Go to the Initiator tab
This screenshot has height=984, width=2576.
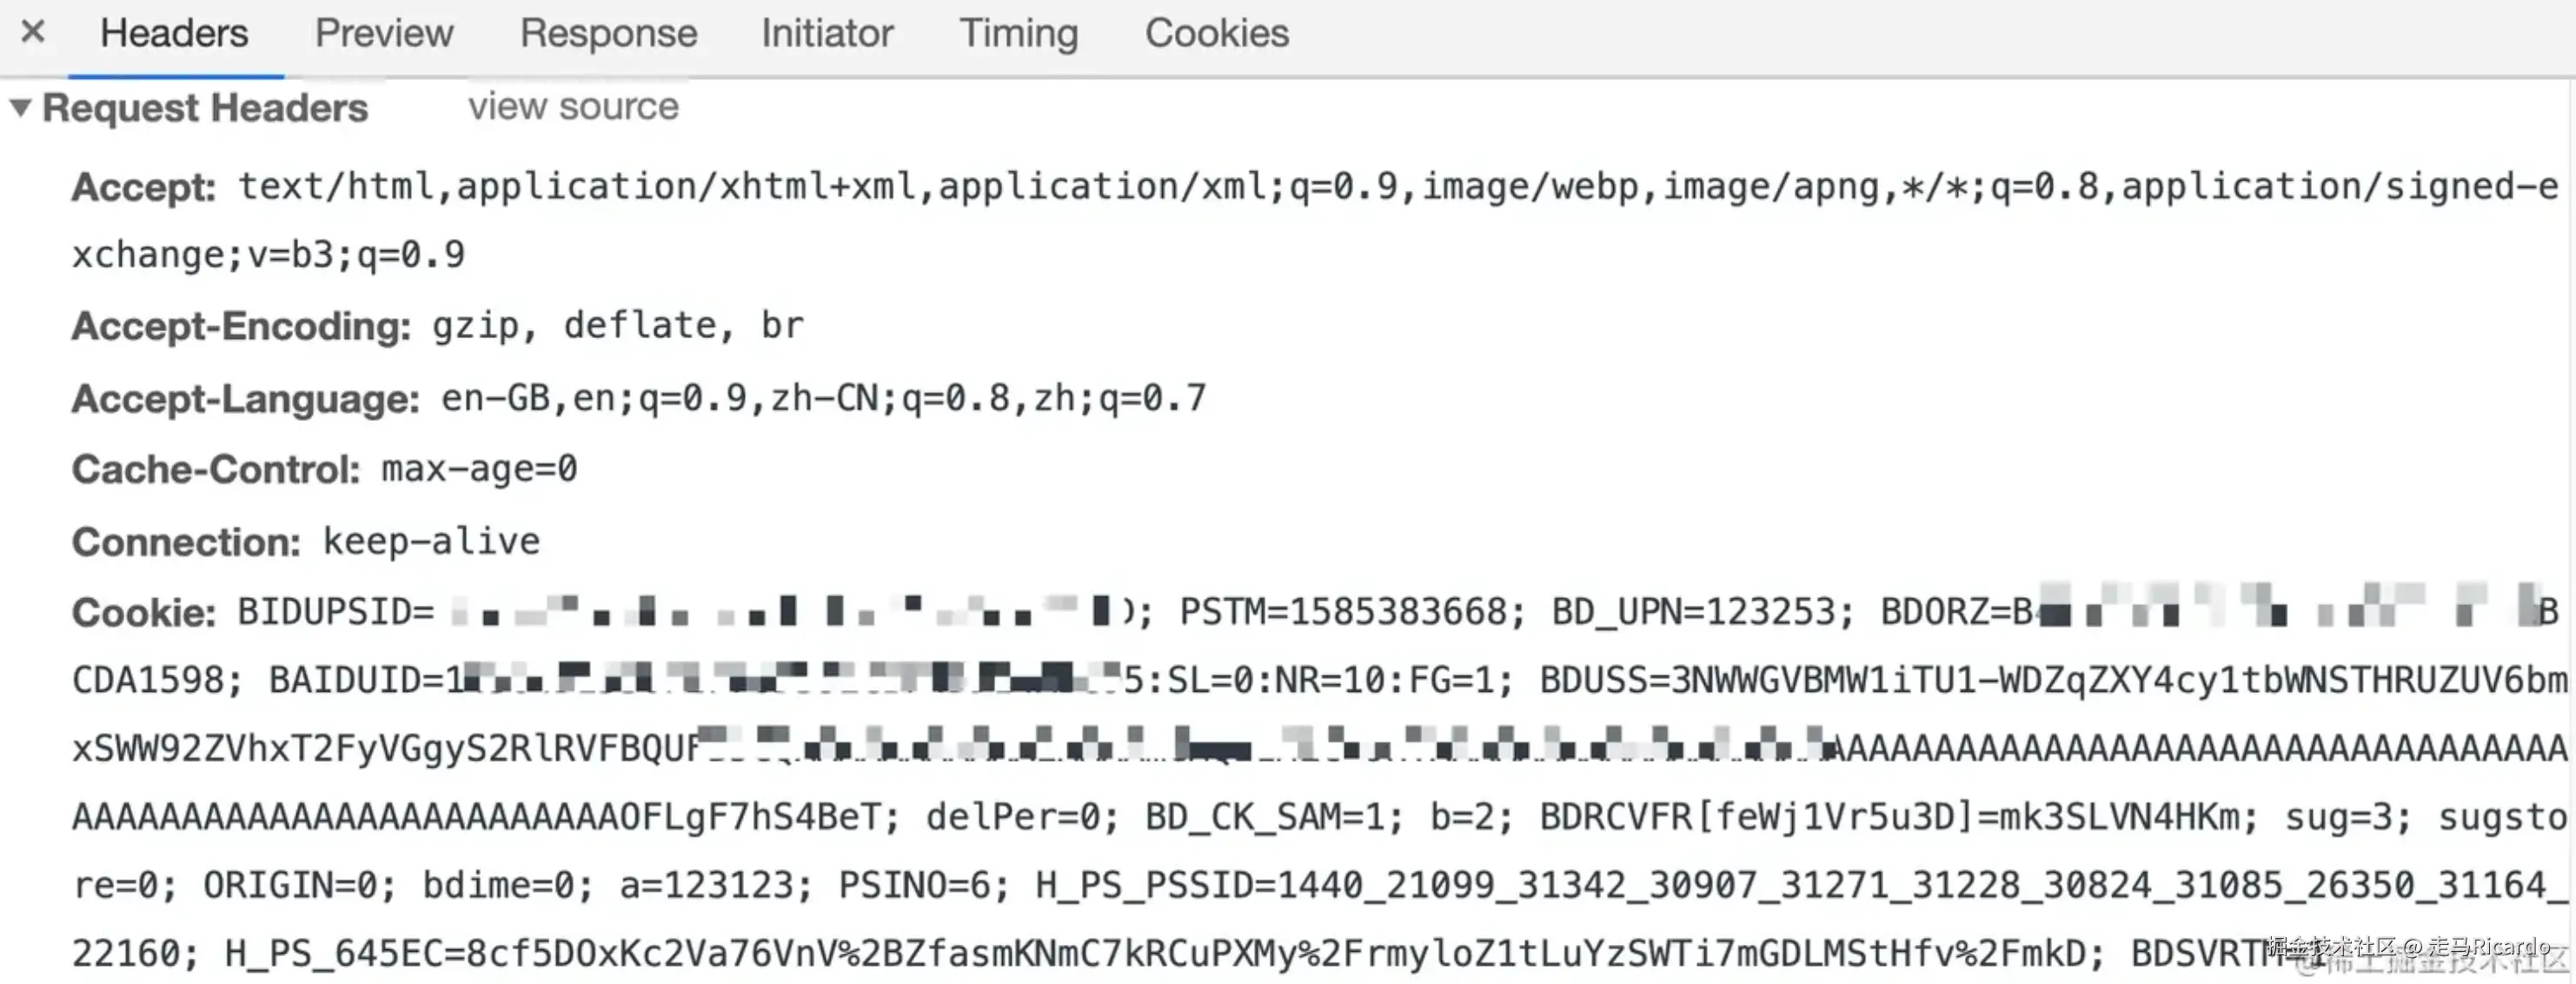tap(827, 34)
